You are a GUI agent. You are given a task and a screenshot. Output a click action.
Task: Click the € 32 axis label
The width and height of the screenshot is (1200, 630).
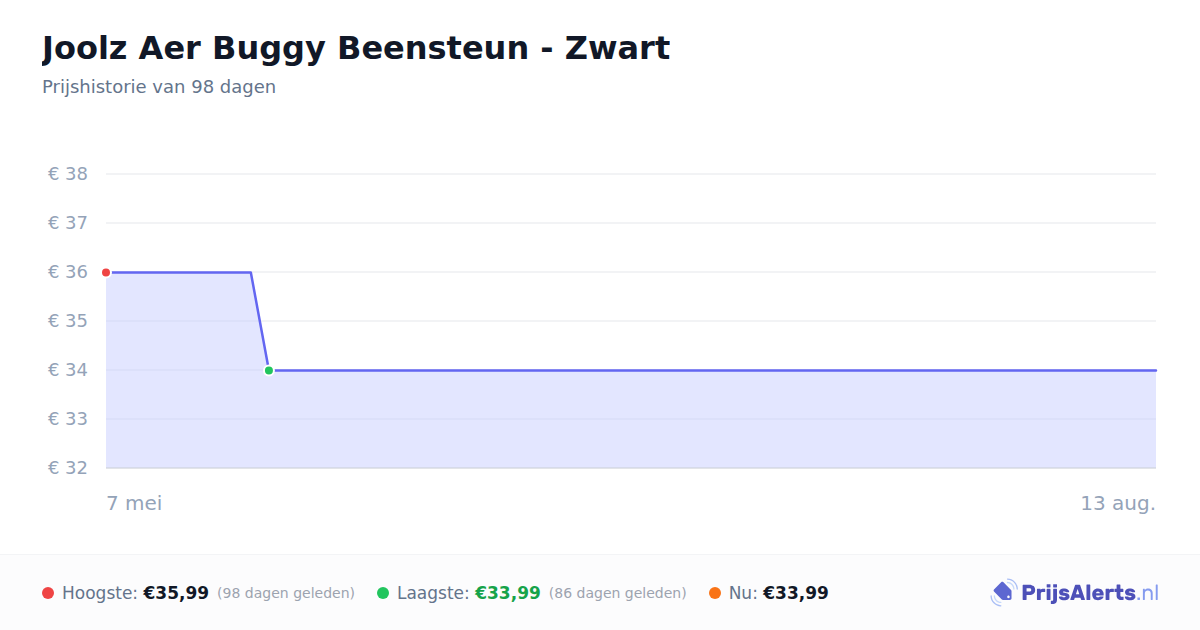pos(68,468)
